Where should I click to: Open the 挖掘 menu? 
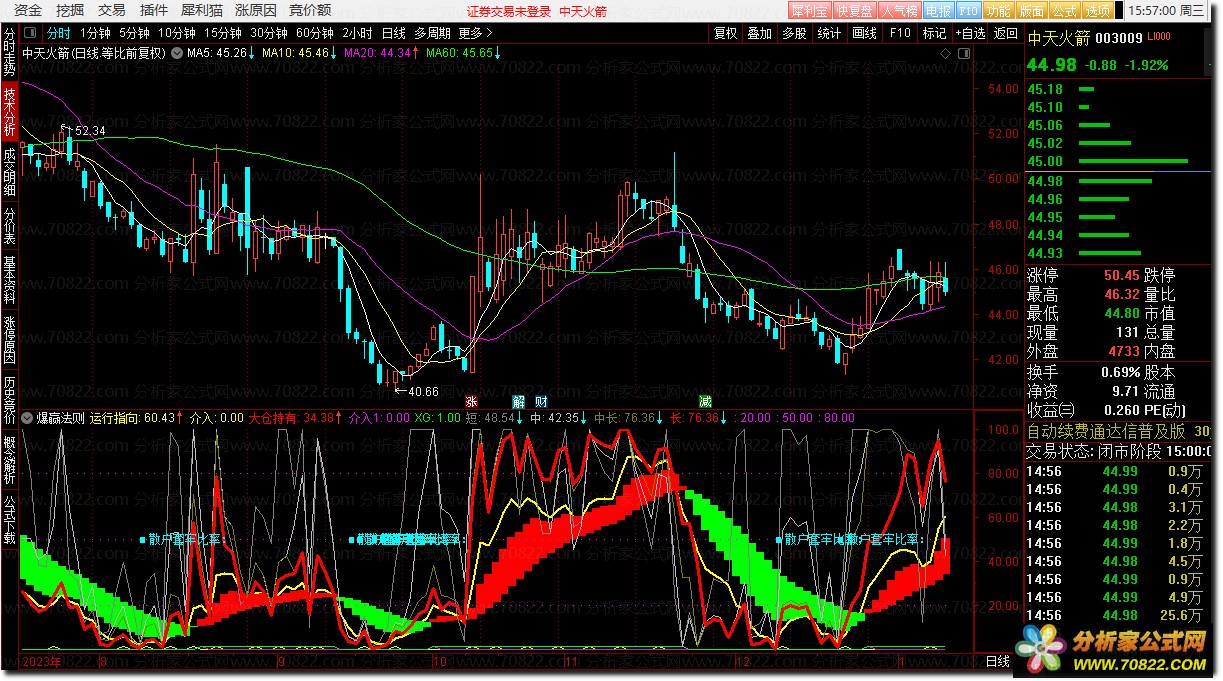[x=70, y=10]
